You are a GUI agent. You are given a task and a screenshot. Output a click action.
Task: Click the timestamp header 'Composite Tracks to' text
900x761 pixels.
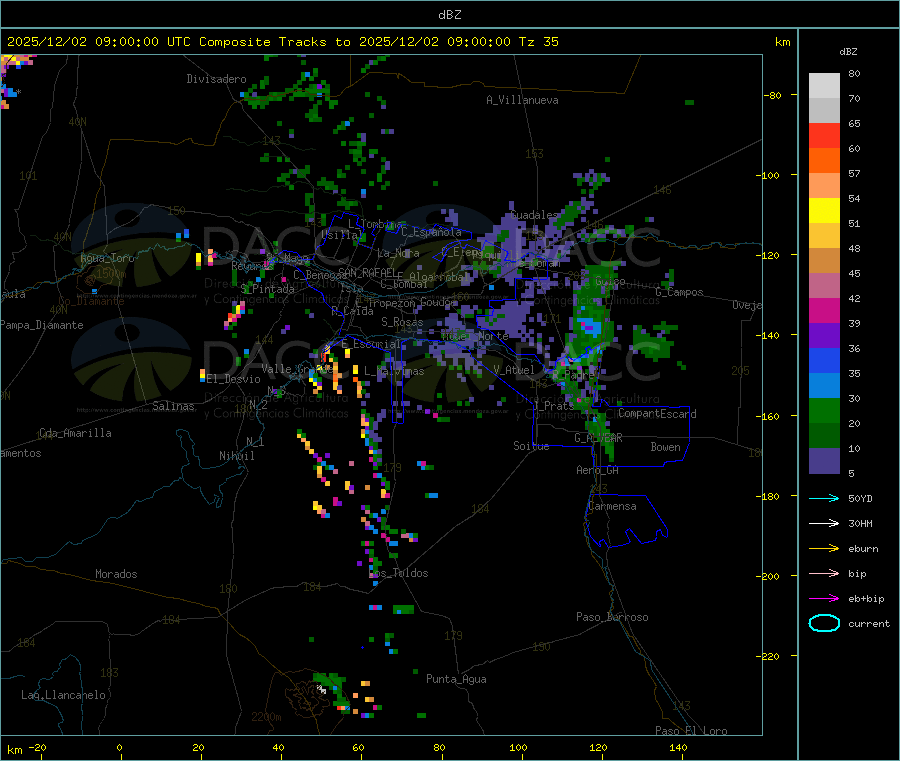[274, 42]
